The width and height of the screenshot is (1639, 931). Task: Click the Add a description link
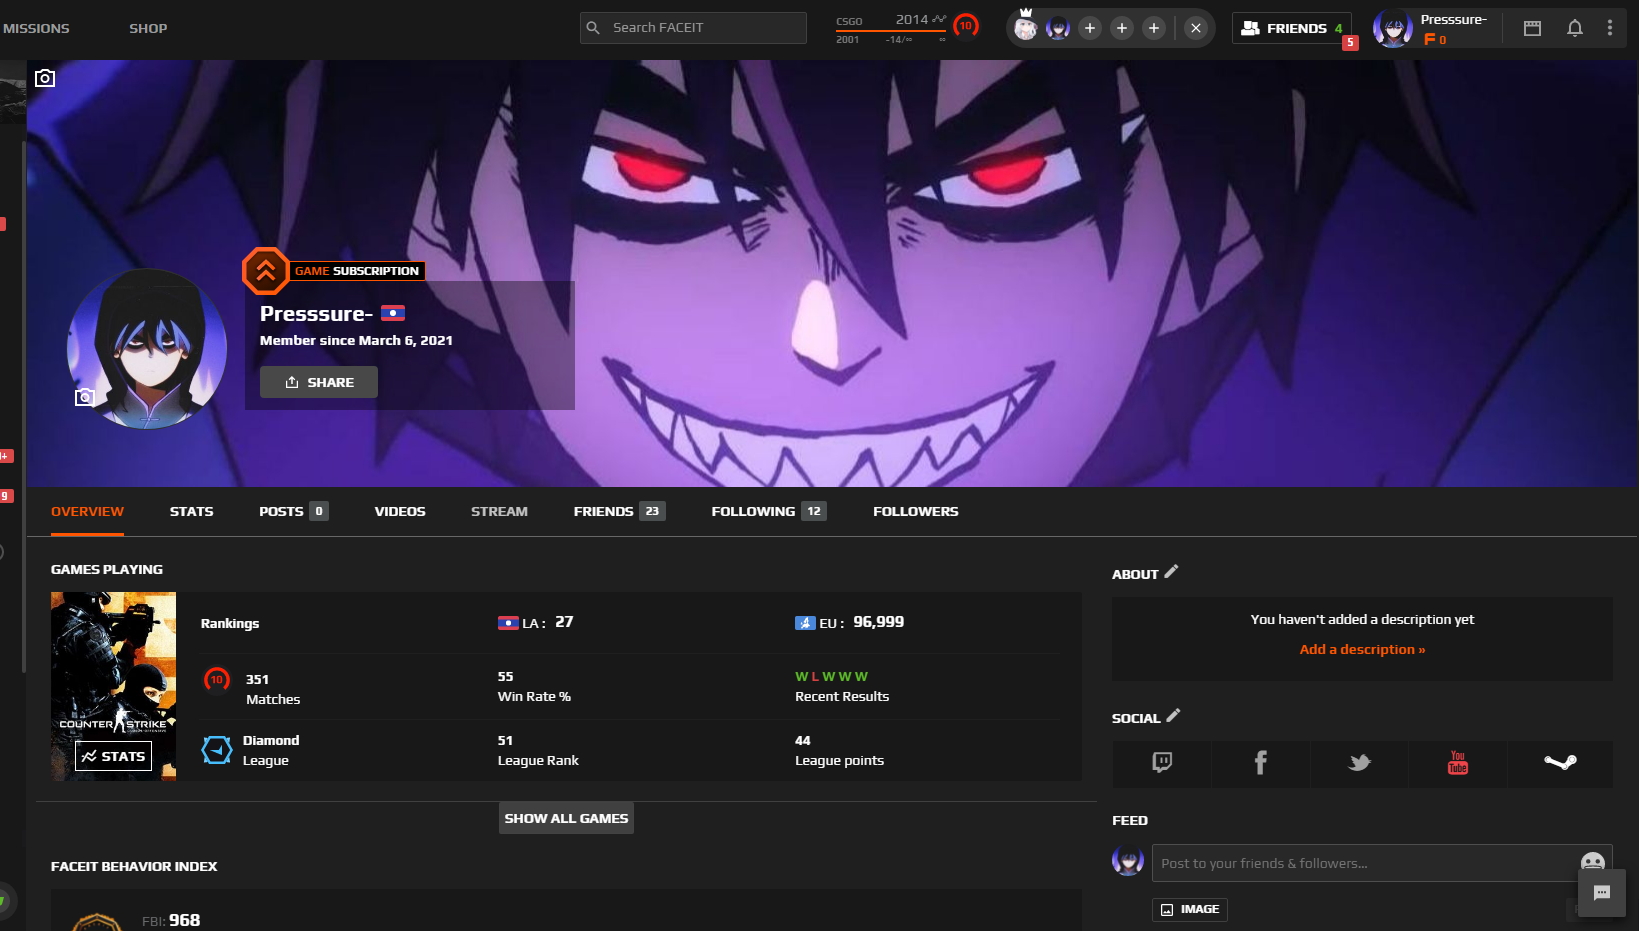[x=1362, y=649]
